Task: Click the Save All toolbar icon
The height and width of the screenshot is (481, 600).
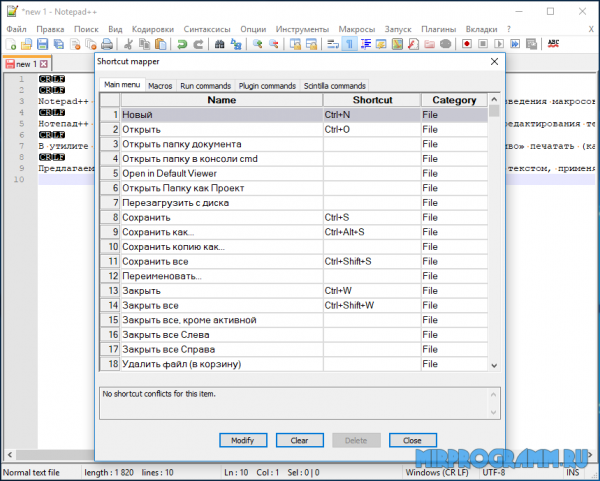Action: (x=59, y=44)
